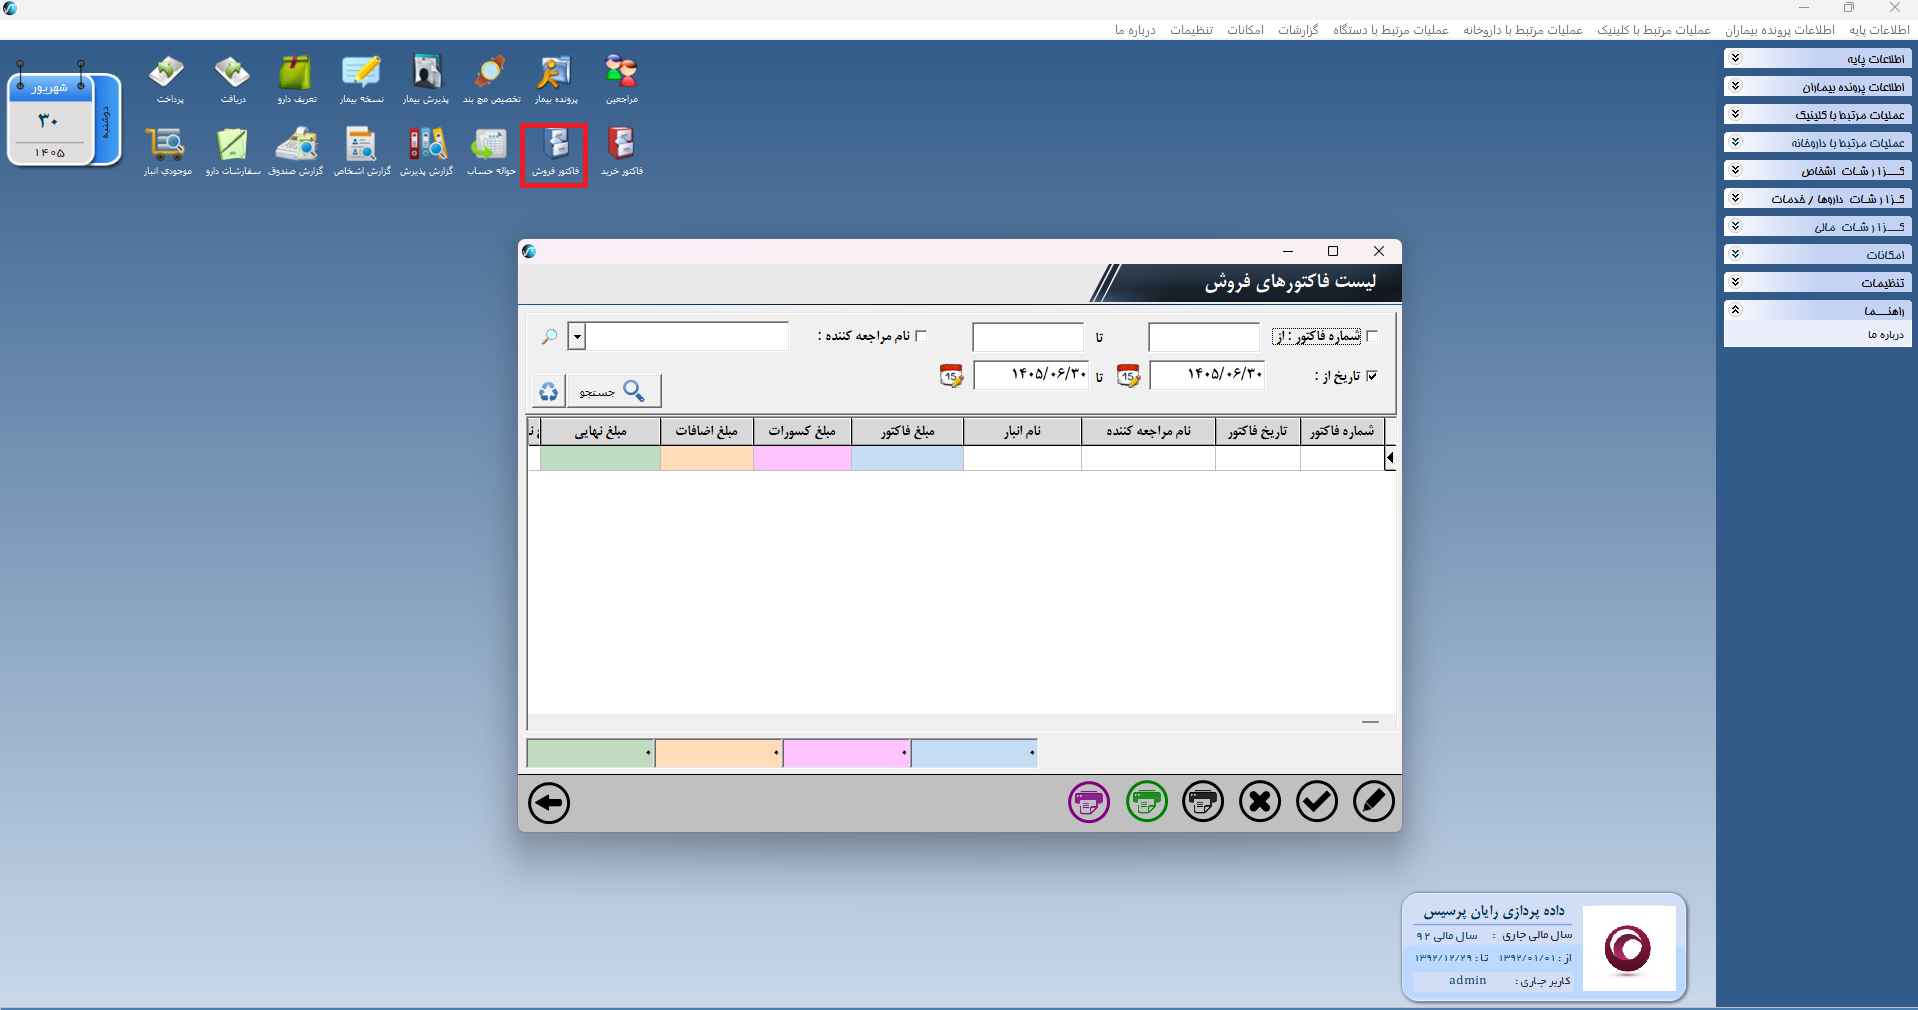
Task: Uncheck the تاریخ از date filter checkbox
Action: click(1372, 376)
